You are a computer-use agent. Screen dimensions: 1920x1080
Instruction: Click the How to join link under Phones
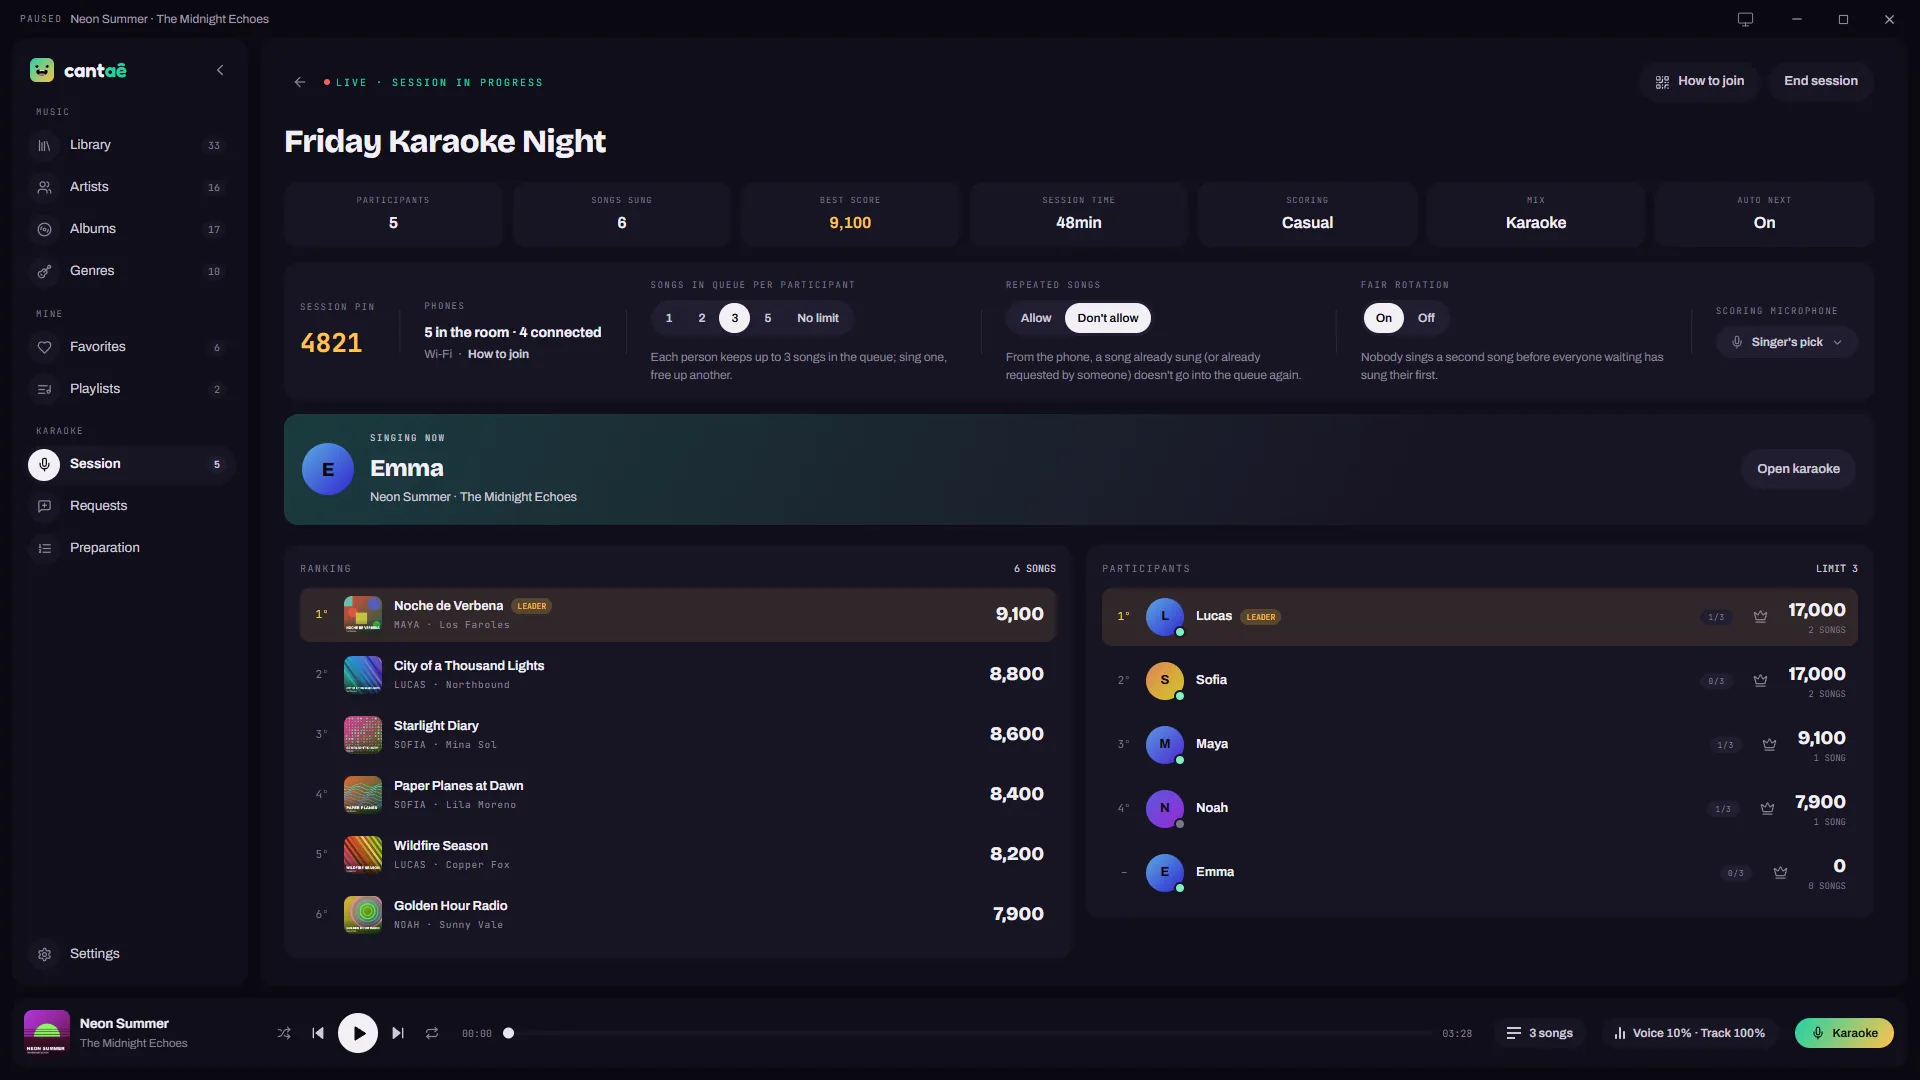(x=498, y=354)
